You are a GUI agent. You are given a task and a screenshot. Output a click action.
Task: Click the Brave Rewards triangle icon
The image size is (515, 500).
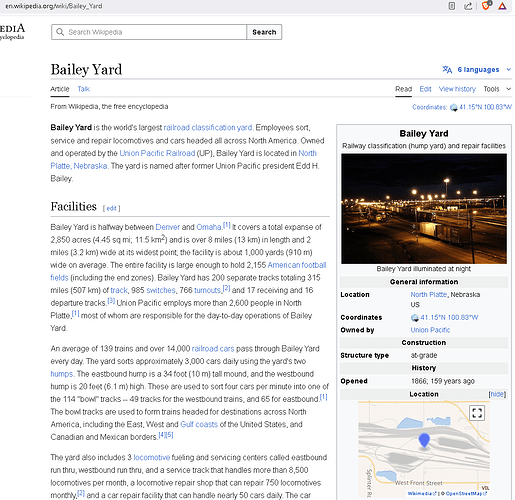(x=502, y=6)
